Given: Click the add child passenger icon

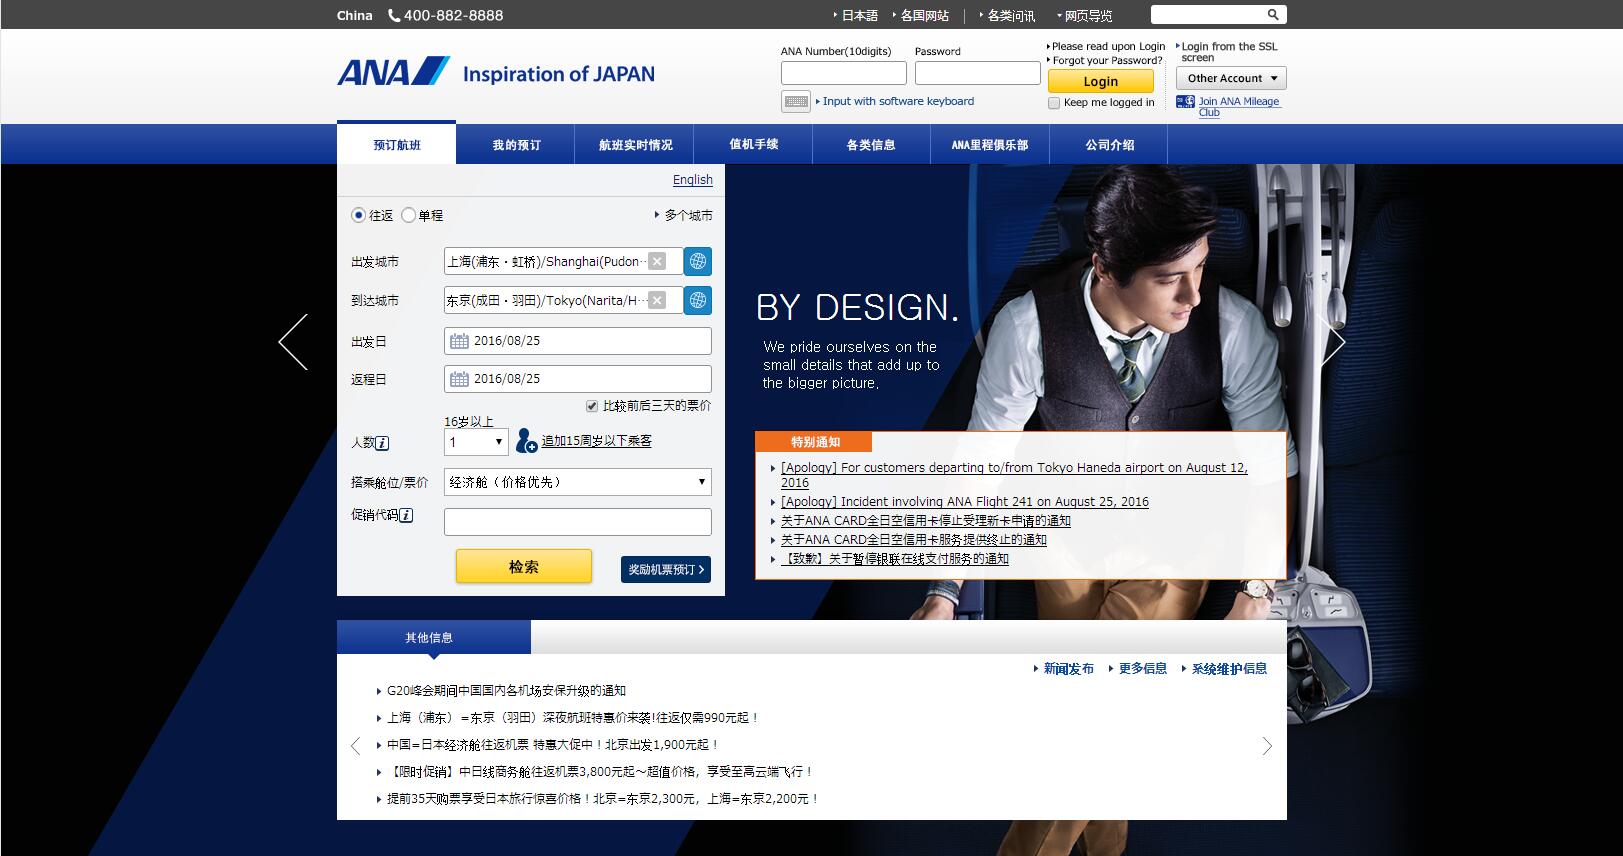Looking at the screenshot, I should coord(526,441).
